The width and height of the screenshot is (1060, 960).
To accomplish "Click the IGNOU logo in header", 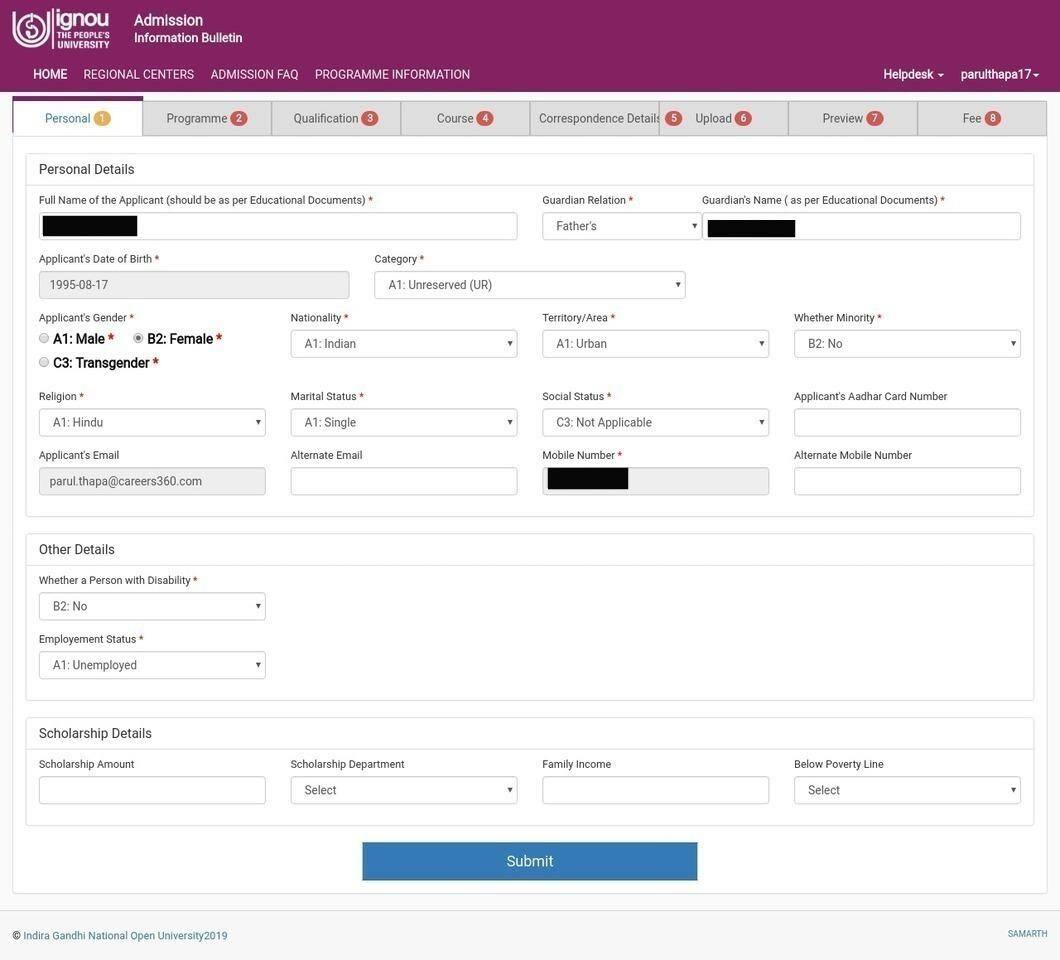I will point(61,29).
